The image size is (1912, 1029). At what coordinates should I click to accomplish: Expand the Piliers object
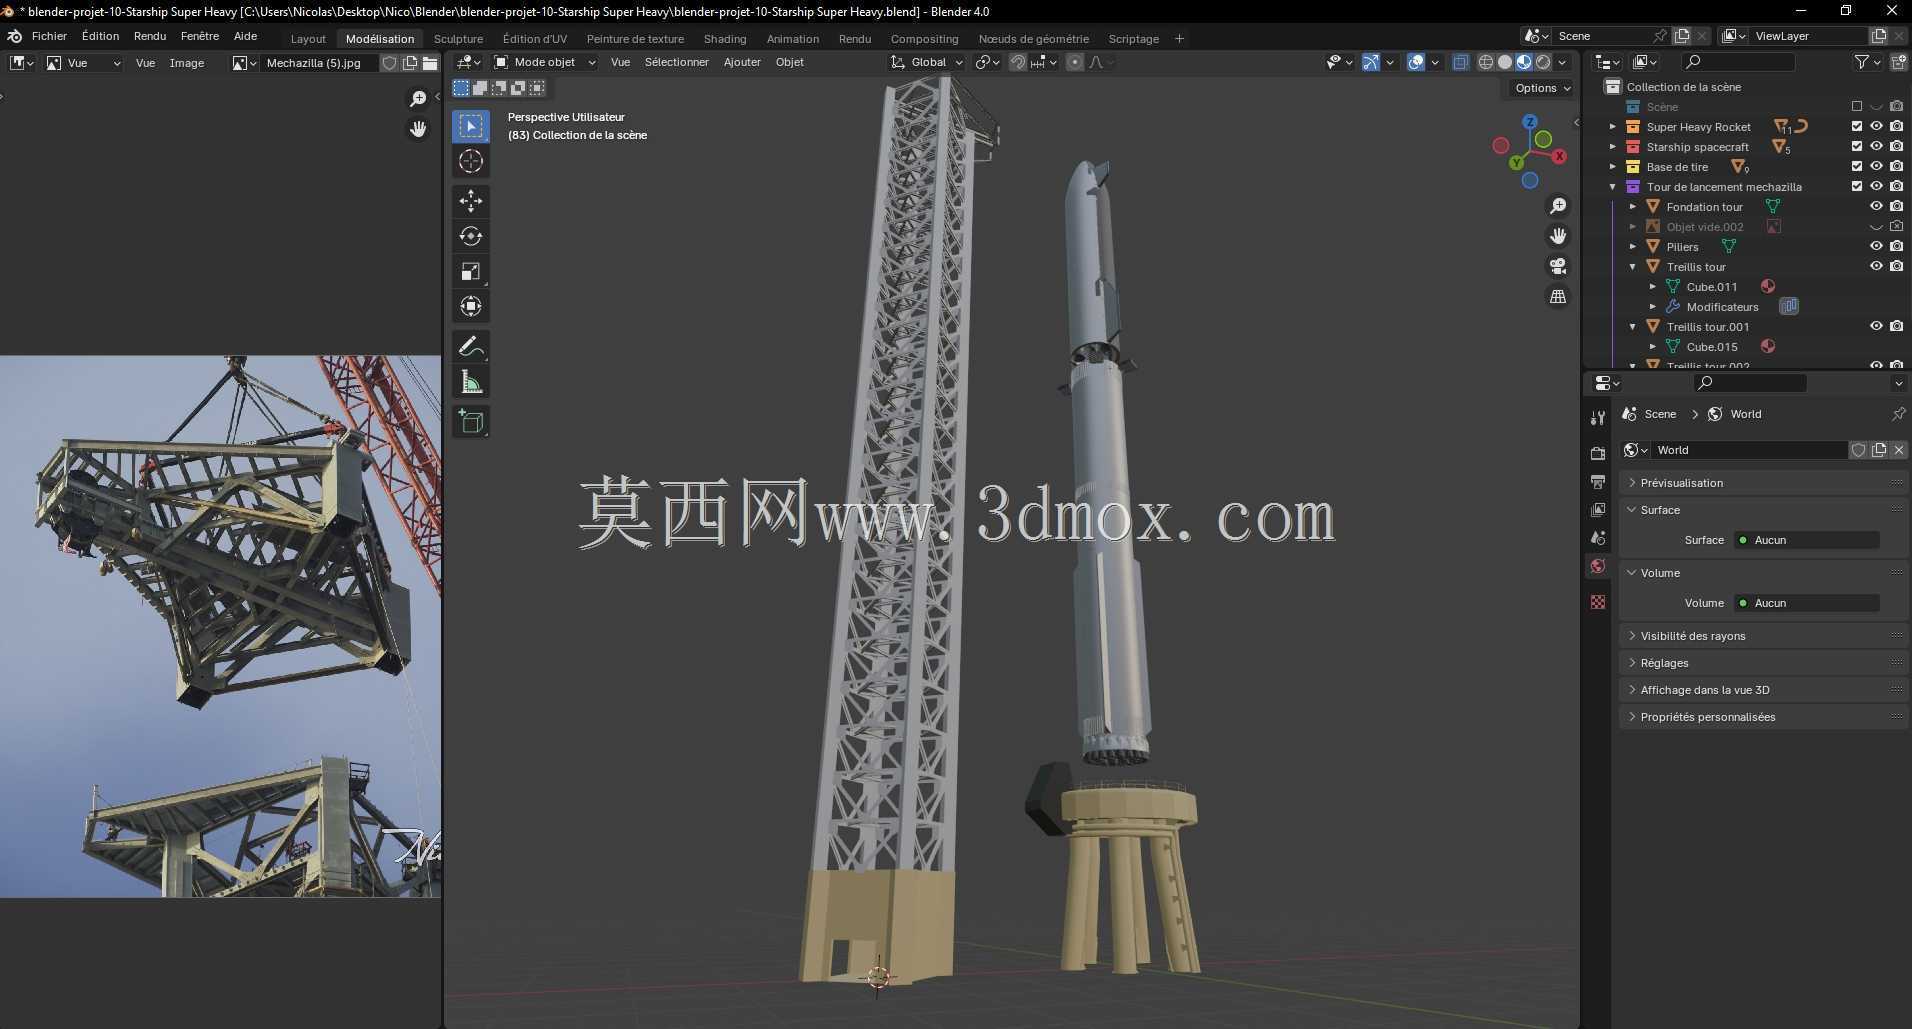coord(1632,247)
